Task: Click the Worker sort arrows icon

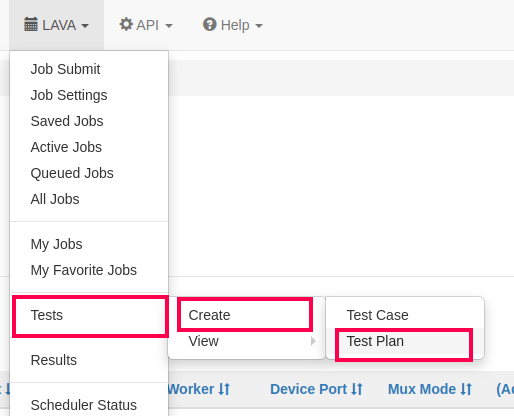Action: (224, 389)
